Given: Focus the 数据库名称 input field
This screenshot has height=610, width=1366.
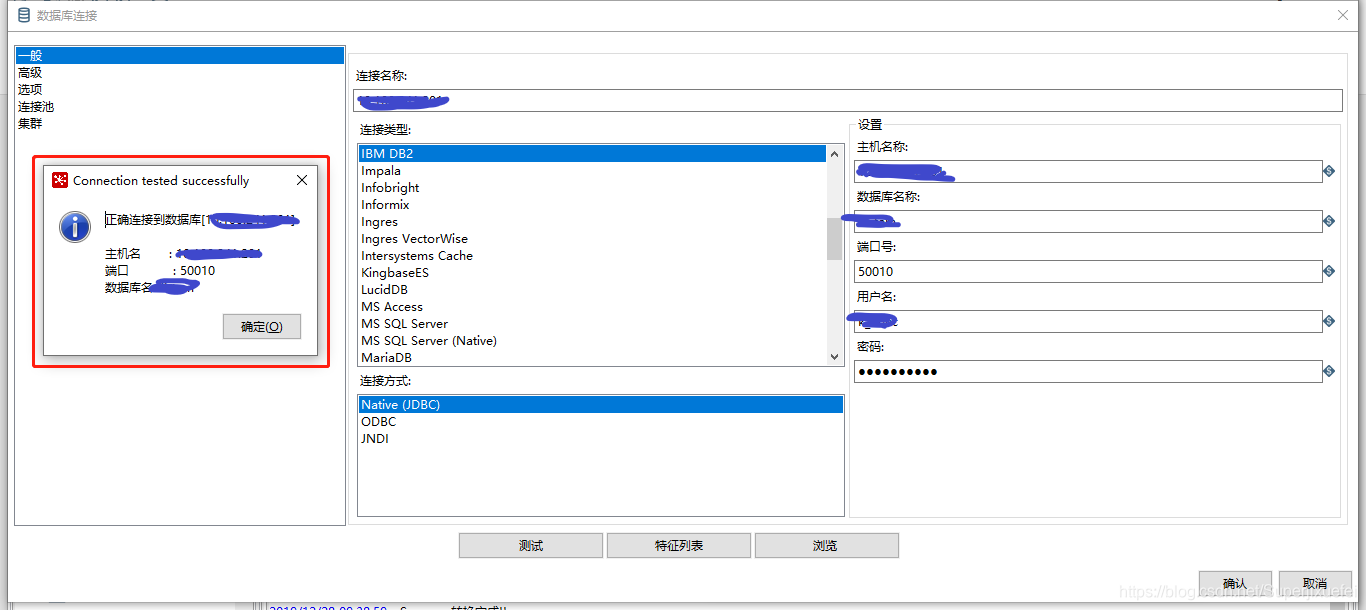Looking at the screenshot, I should tap(1088, 221).
